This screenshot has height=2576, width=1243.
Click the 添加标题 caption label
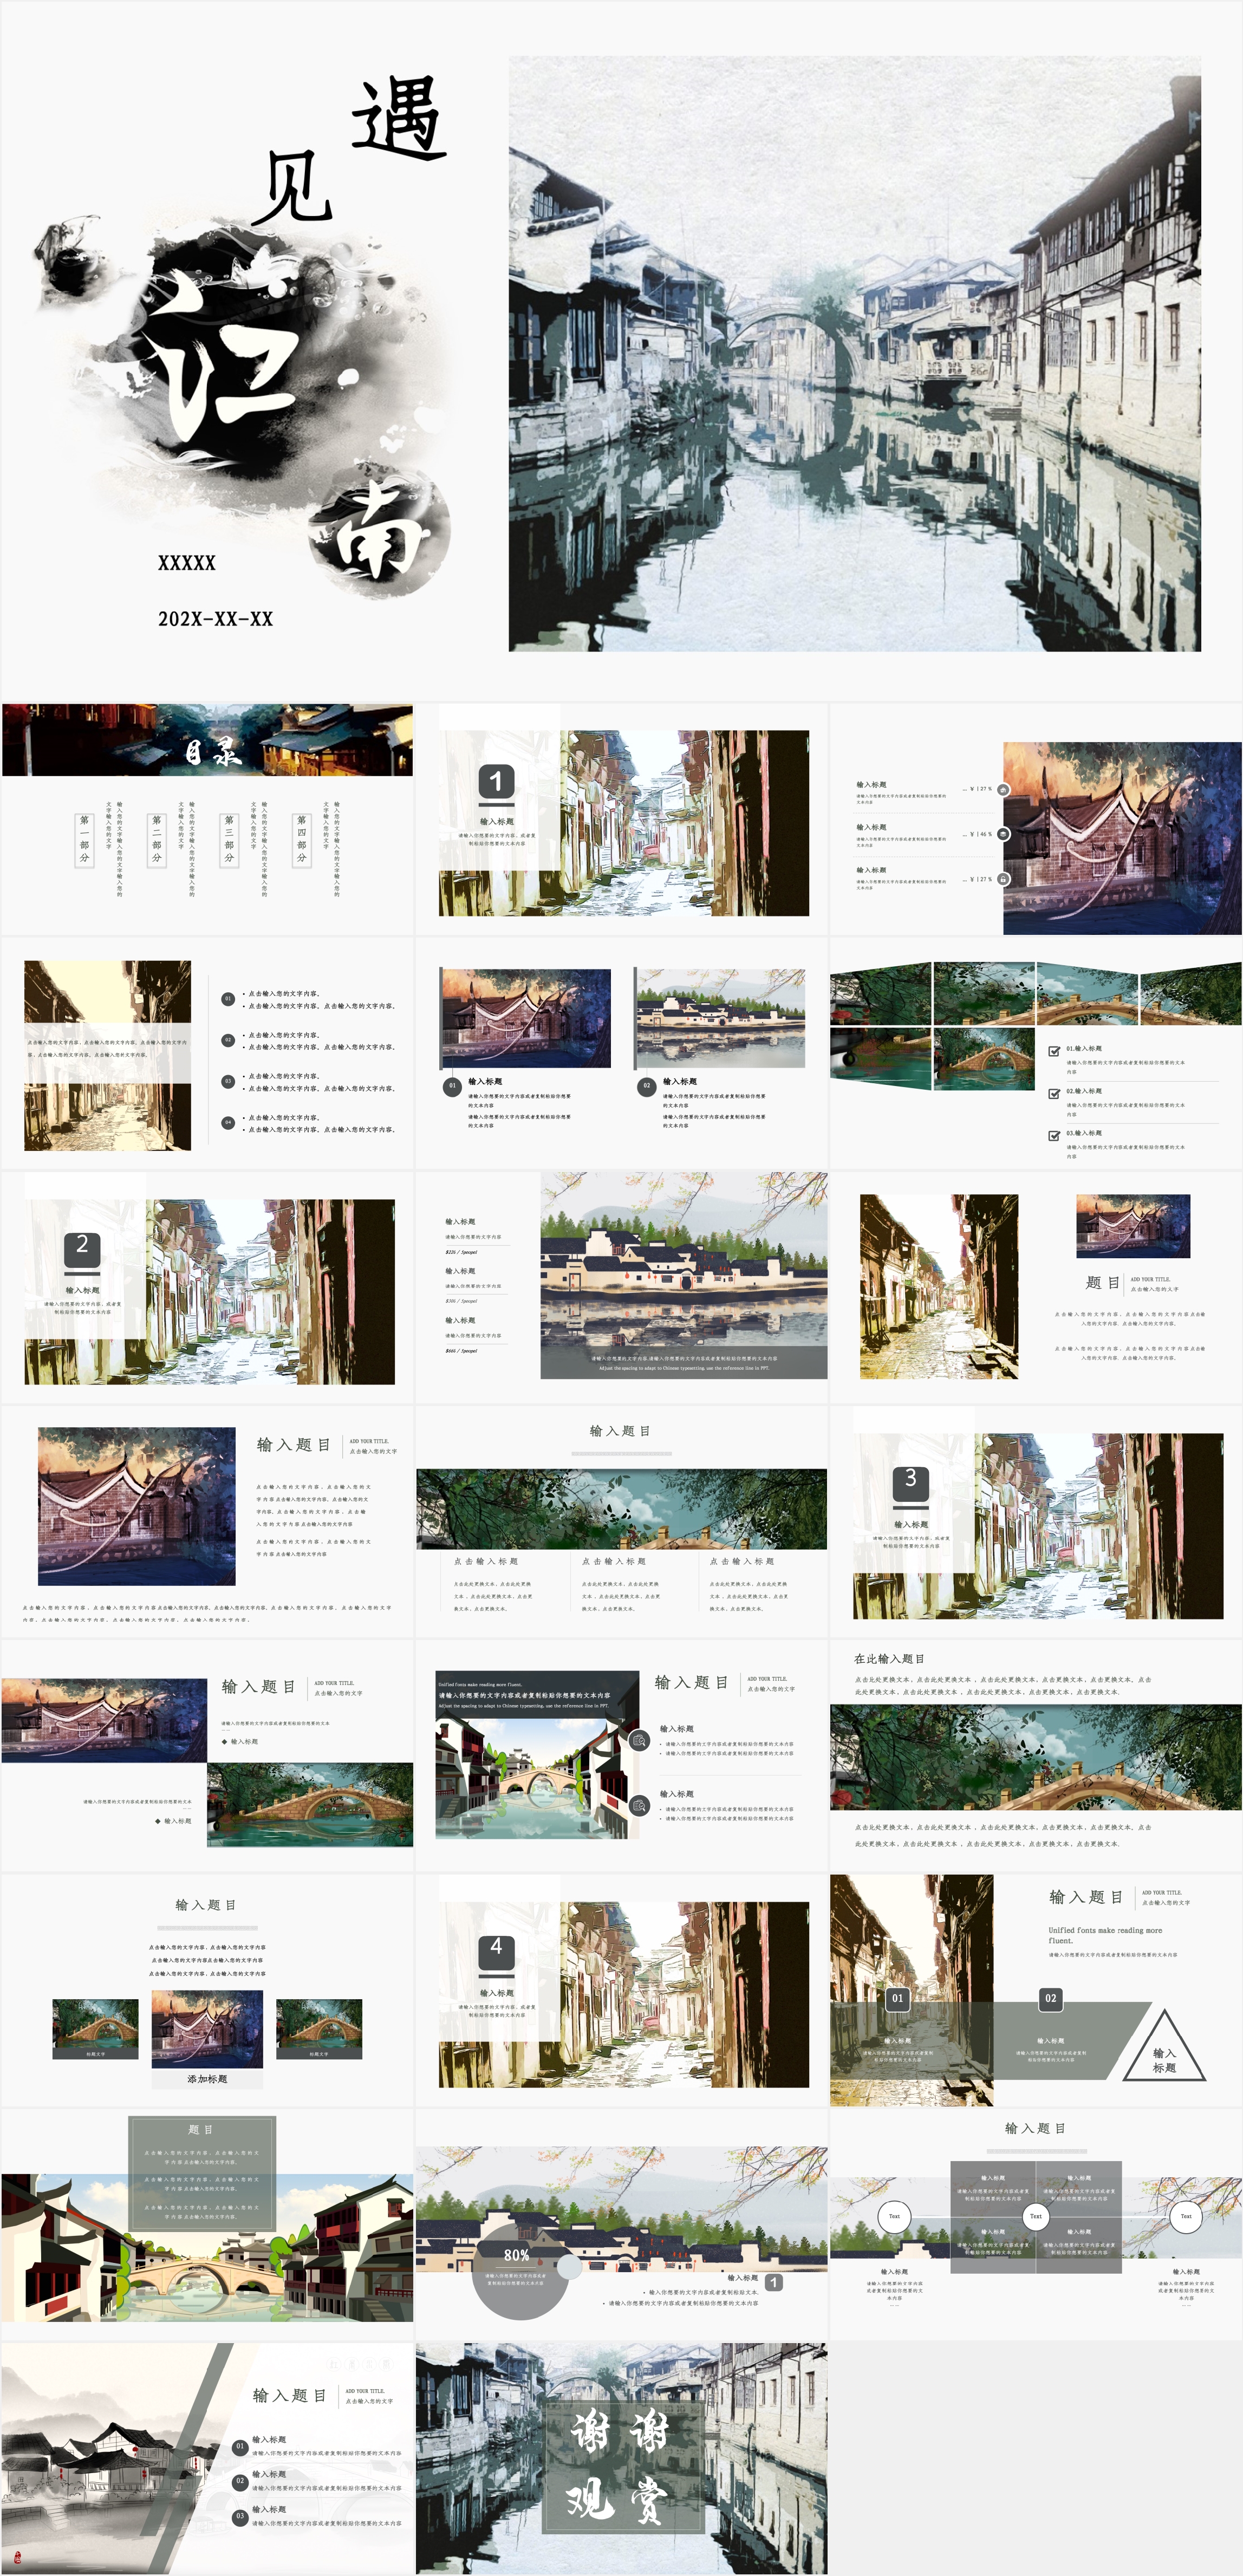[207, 2079]
